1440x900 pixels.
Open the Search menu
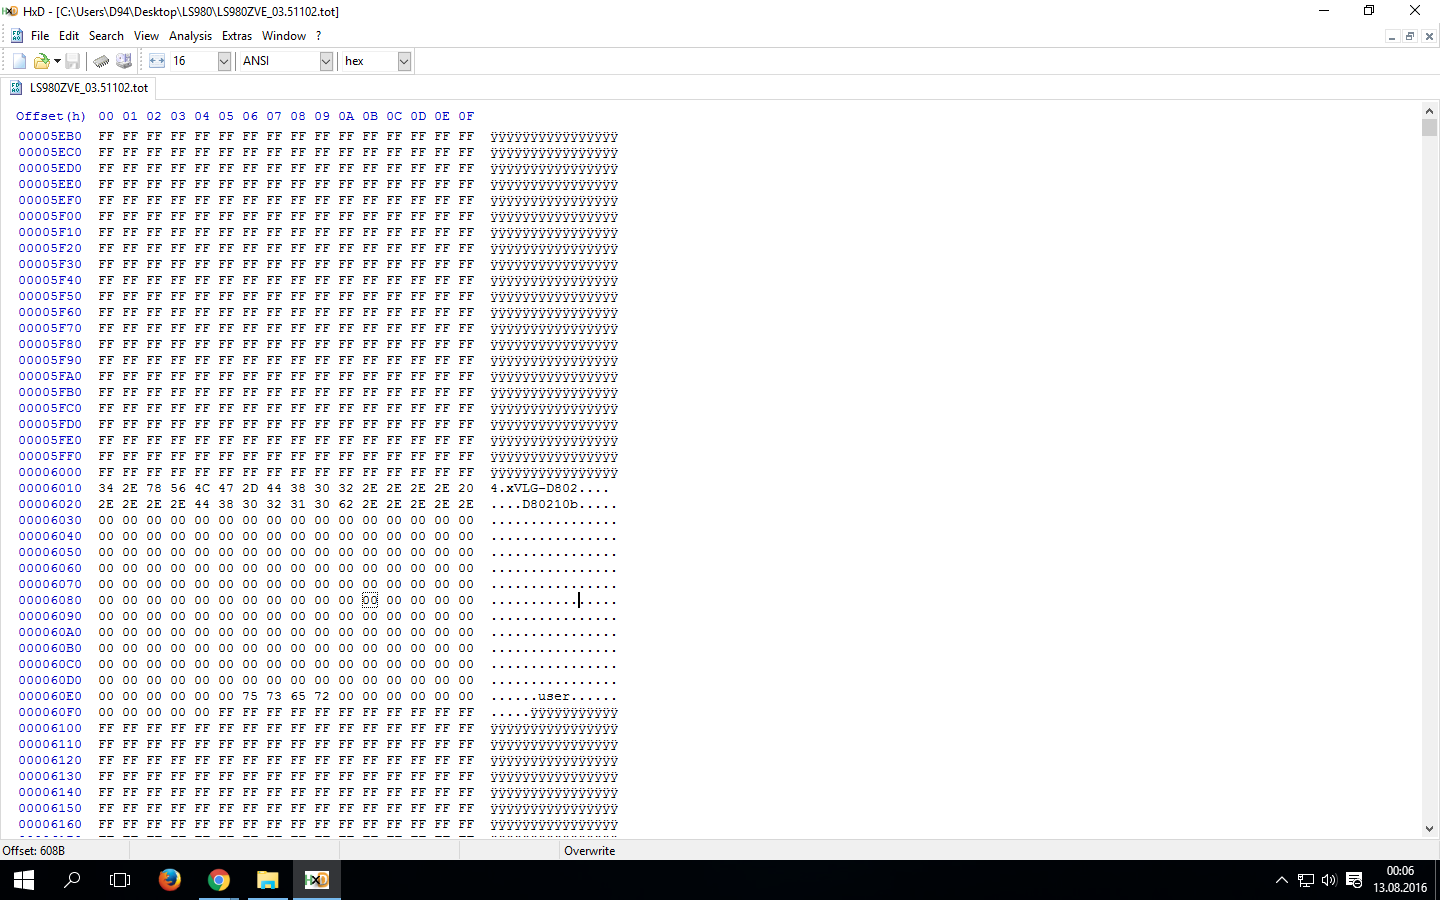tap(106, 36)
